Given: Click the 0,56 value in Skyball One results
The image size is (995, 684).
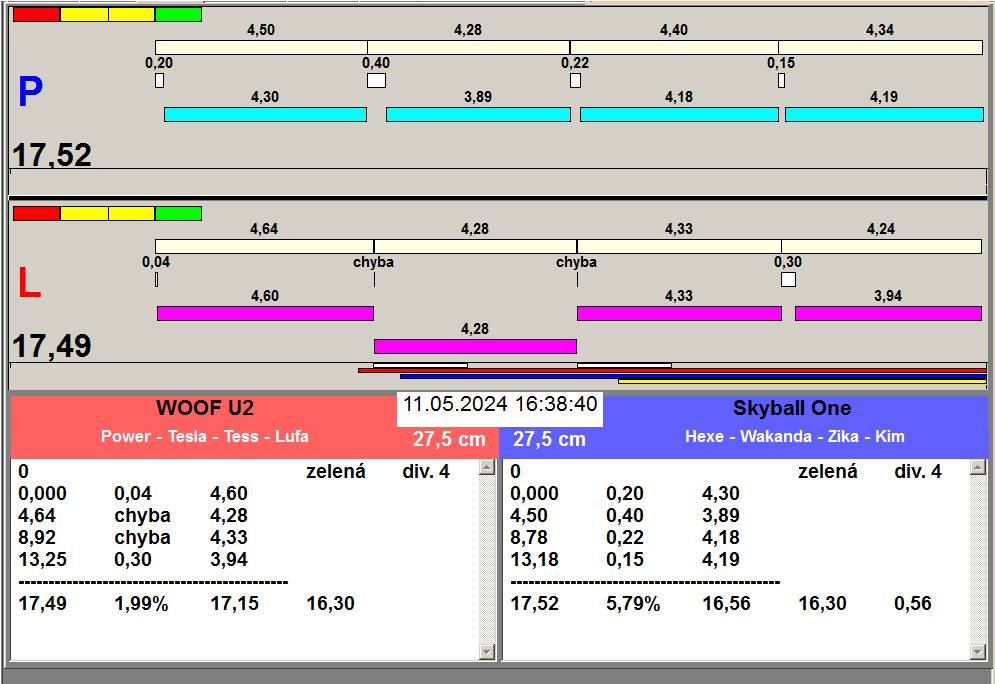Looking at the screenshot, I should coord(913,603).
